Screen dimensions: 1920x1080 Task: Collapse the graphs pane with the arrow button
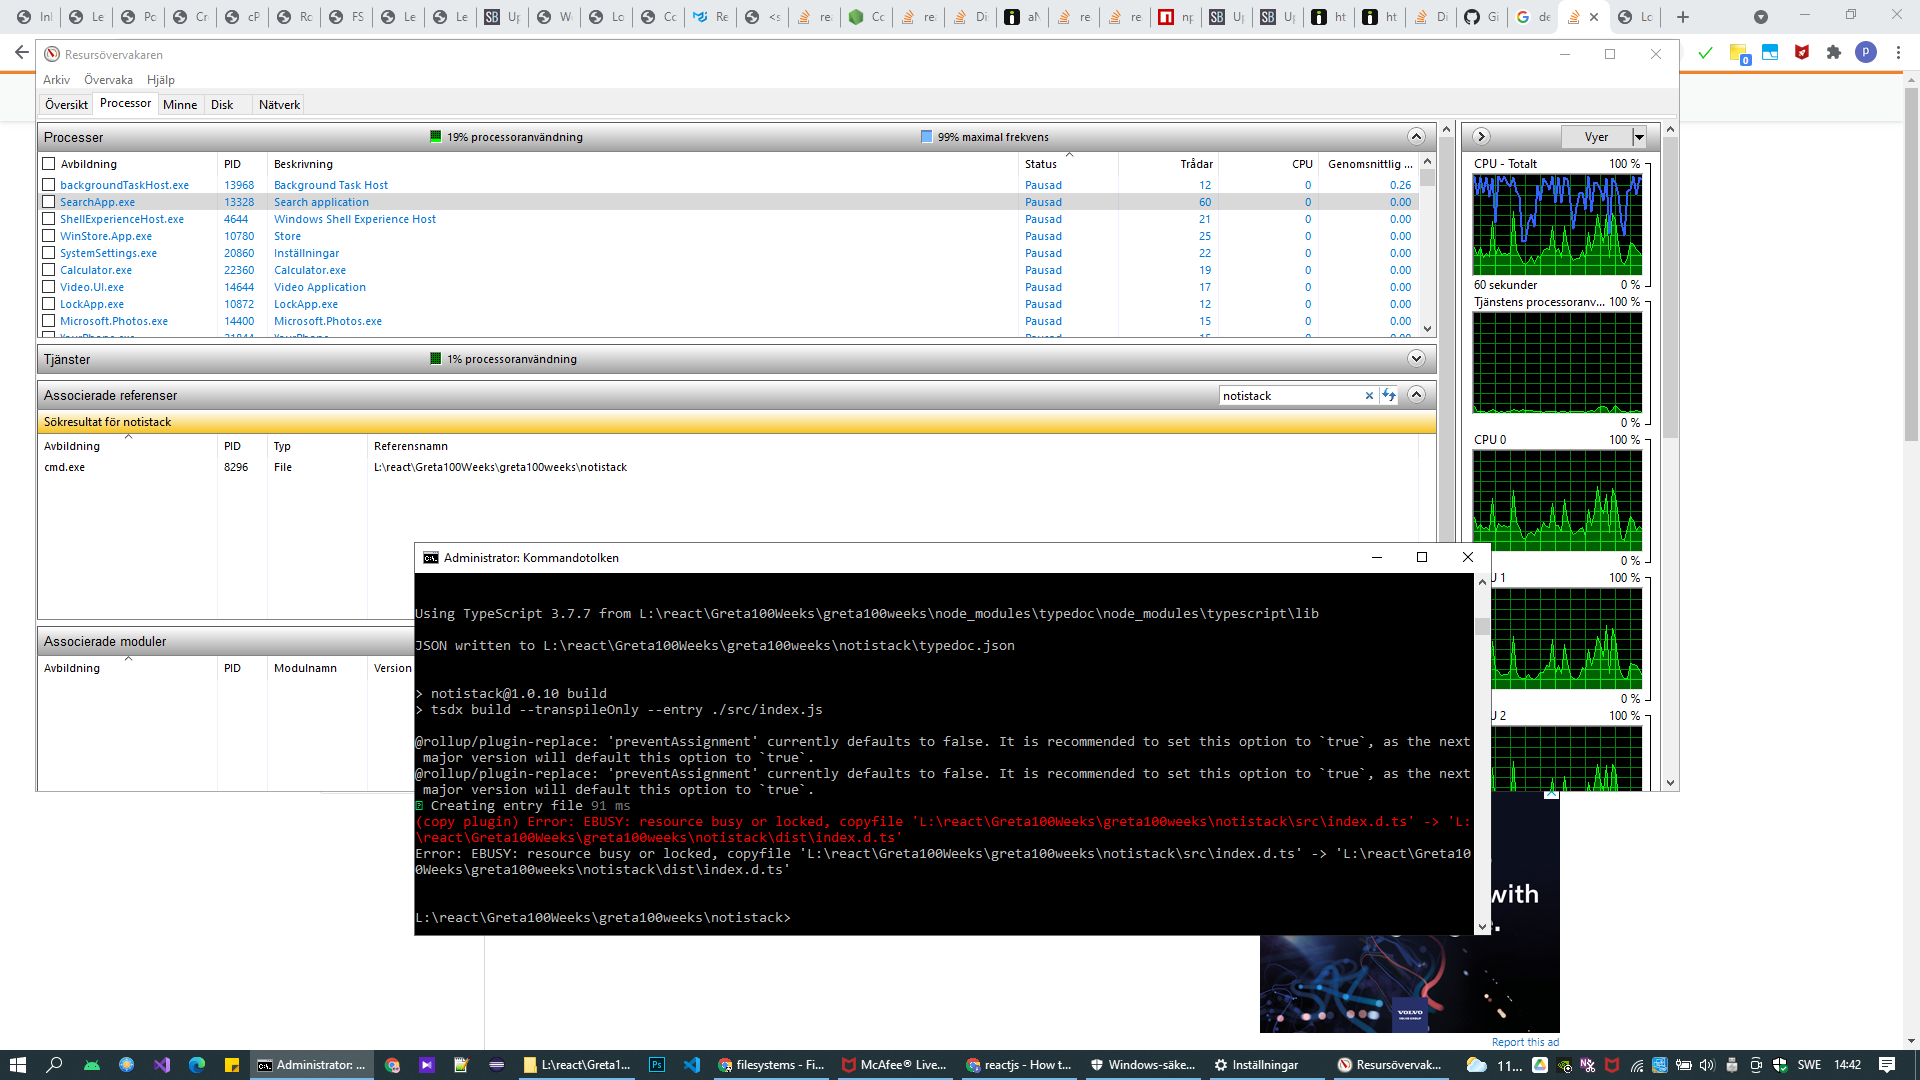[1482, 137]
